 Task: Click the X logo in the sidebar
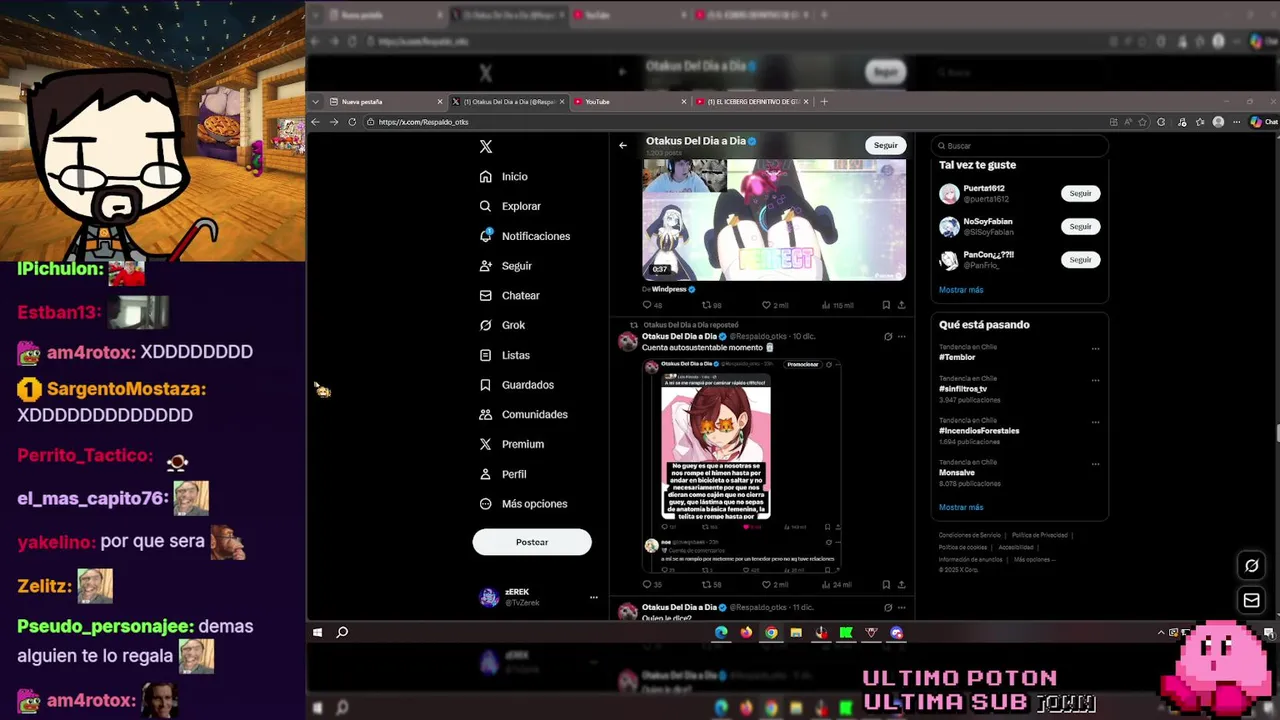(x=486, y=146)
